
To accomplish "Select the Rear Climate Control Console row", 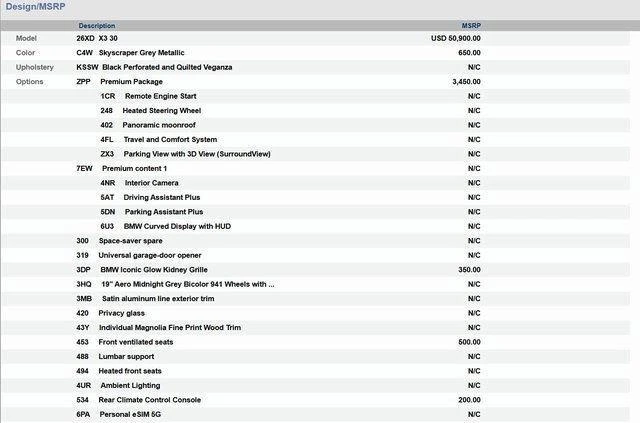I will pyautogui.click(x=149, y=399).
